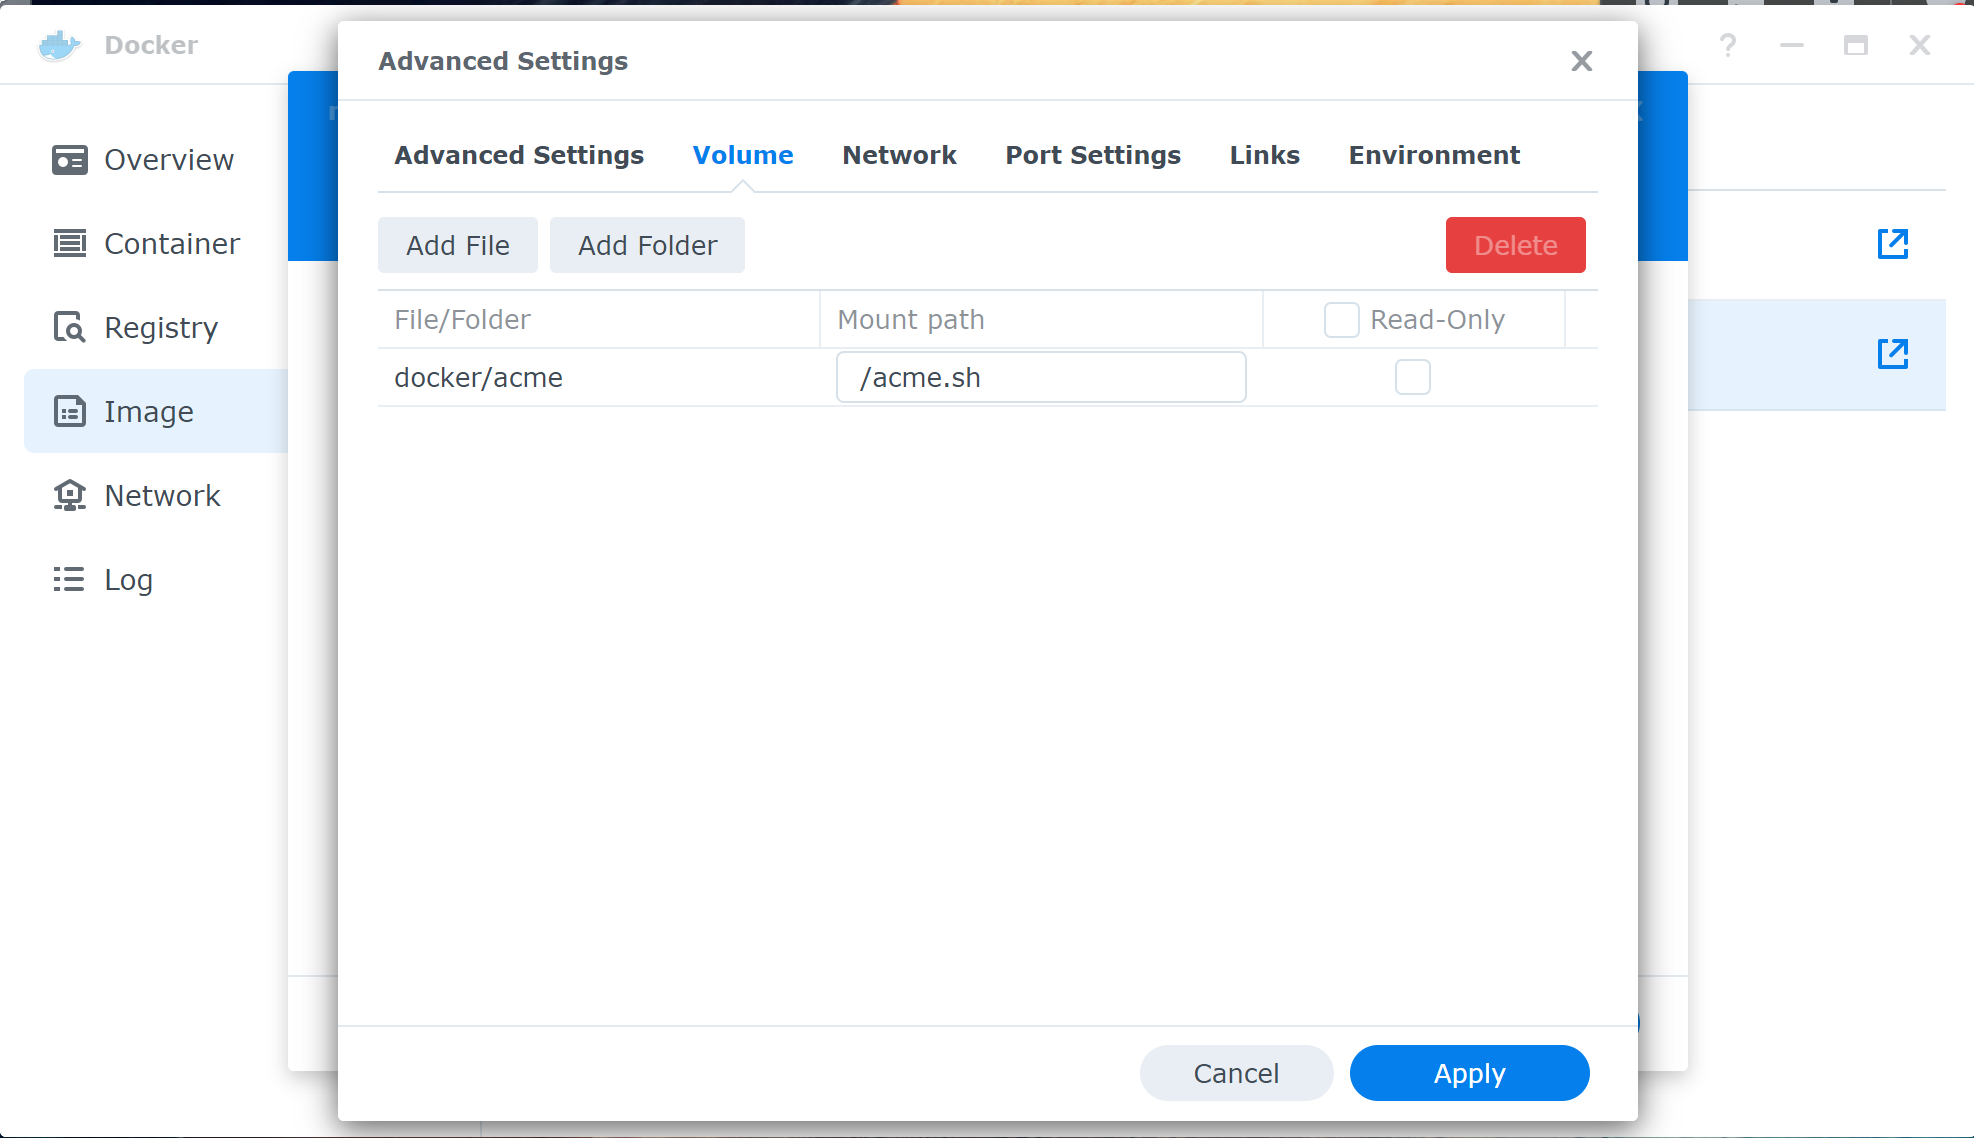
Task: Click Apply to save settings
Action: point(1468,1073)
